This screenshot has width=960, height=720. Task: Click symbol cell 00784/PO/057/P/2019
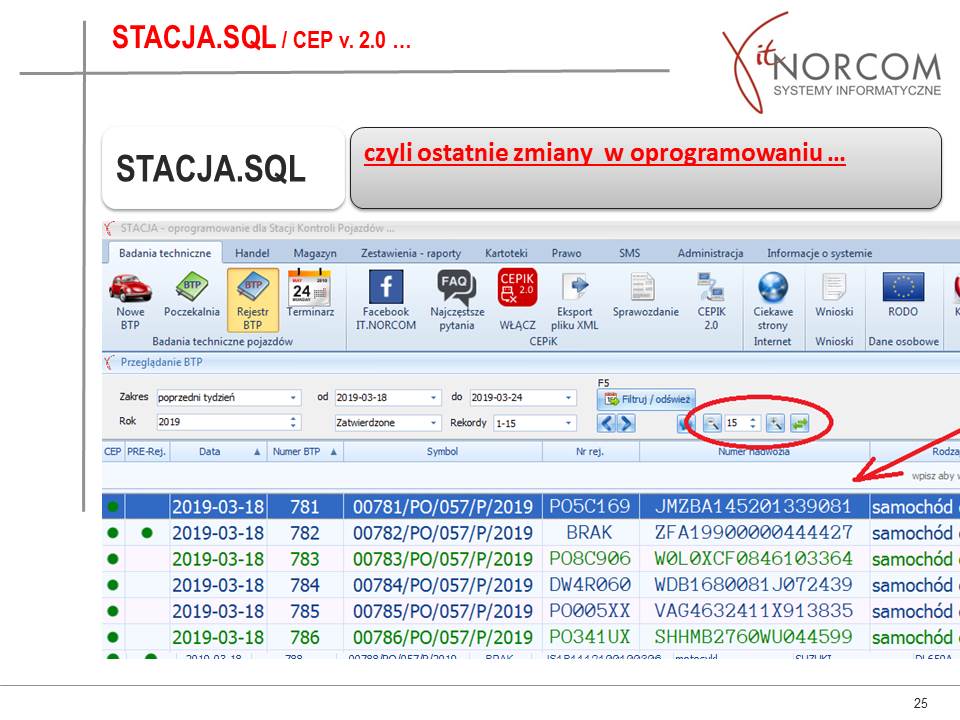(x=443, y=585)
